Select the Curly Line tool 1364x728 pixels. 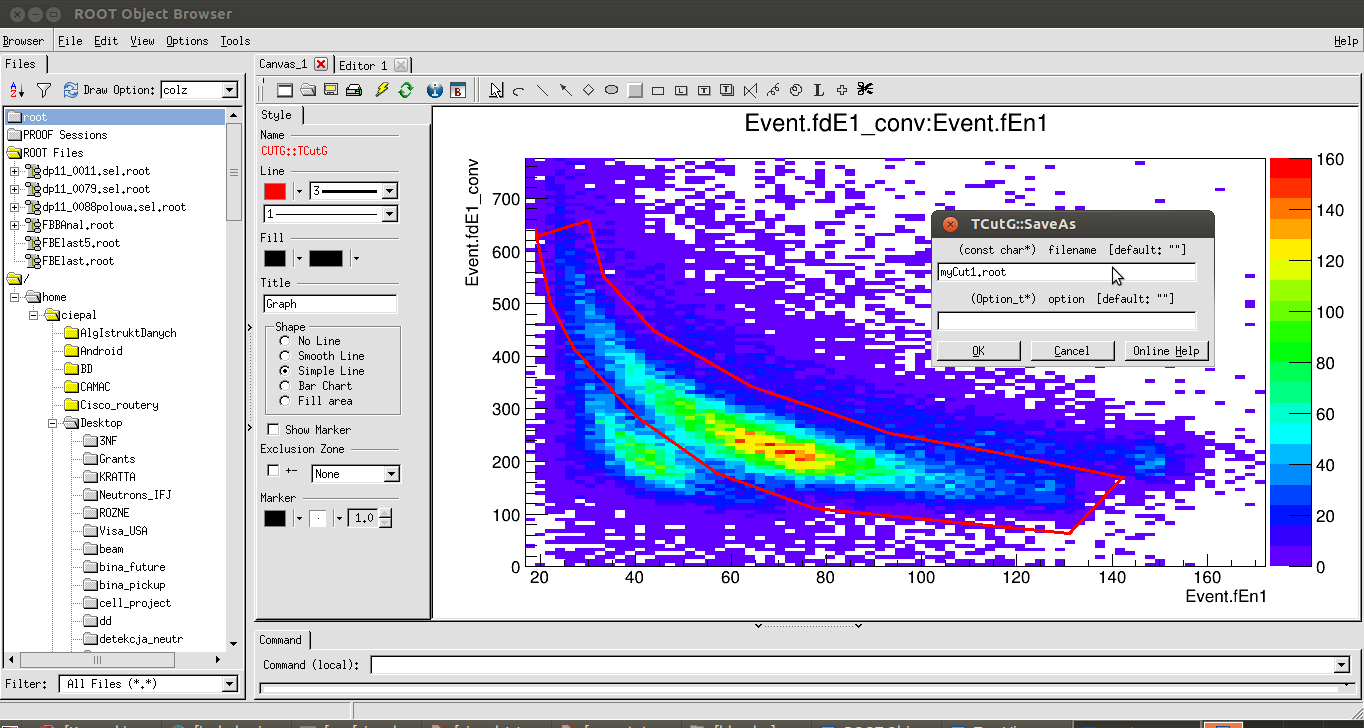[773, 90]
